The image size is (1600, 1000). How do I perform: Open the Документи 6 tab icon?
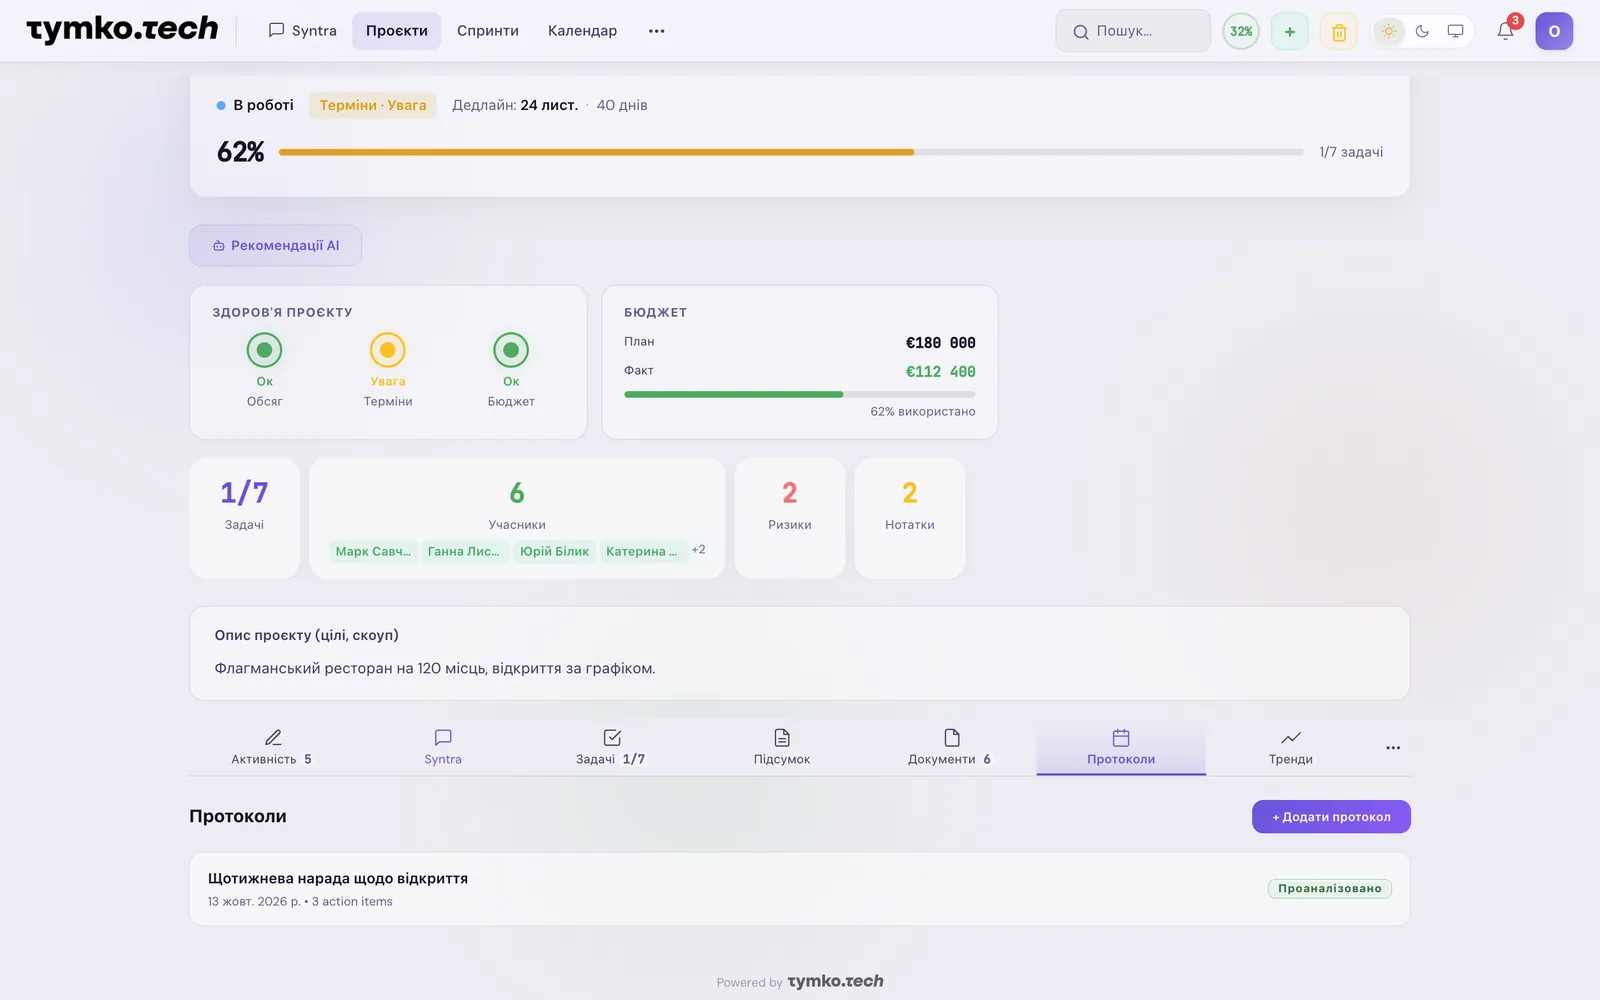(x=952, y=738)
